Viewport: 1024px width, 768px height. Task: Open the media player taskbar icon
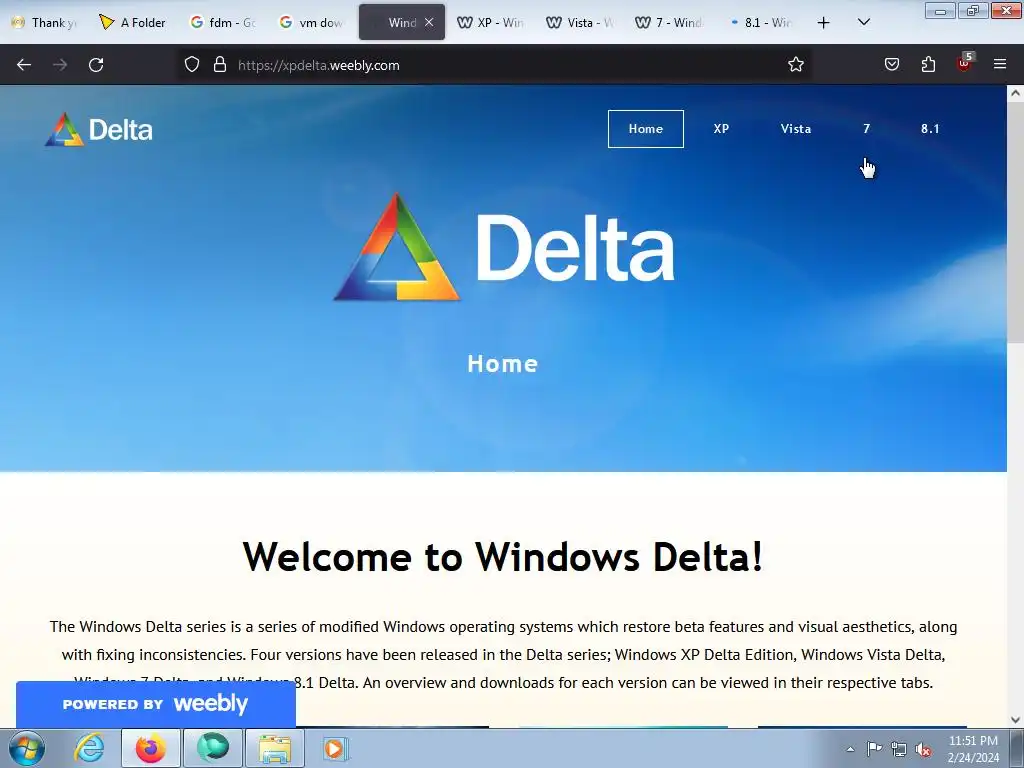pos(336,748)
